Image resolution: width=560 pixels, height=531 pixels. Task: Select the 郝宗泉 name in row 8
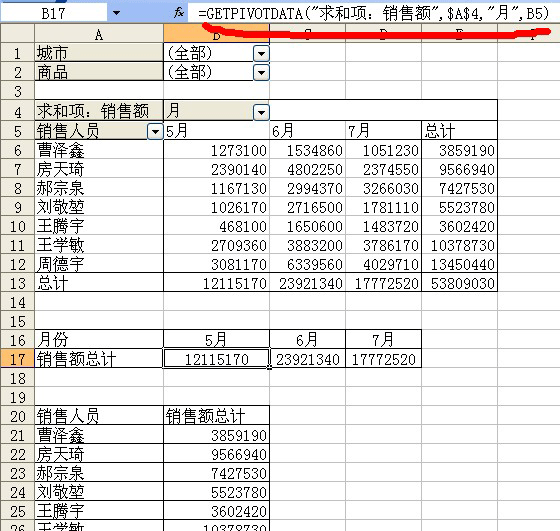60,188
